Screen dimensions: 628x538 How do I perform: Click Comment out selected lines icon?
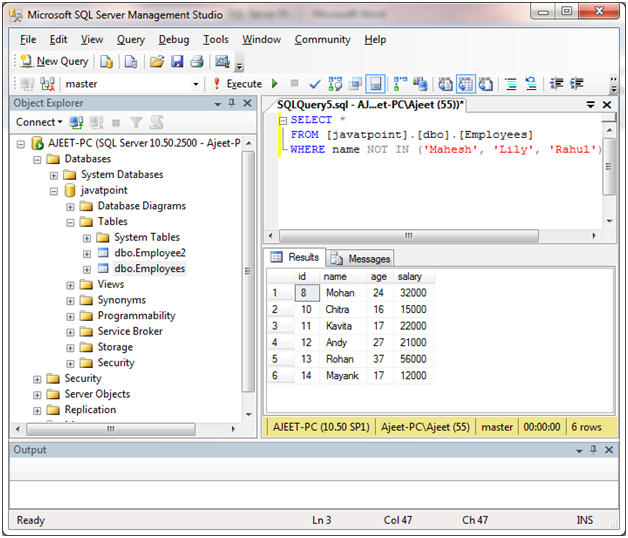[x=511, y=84]
